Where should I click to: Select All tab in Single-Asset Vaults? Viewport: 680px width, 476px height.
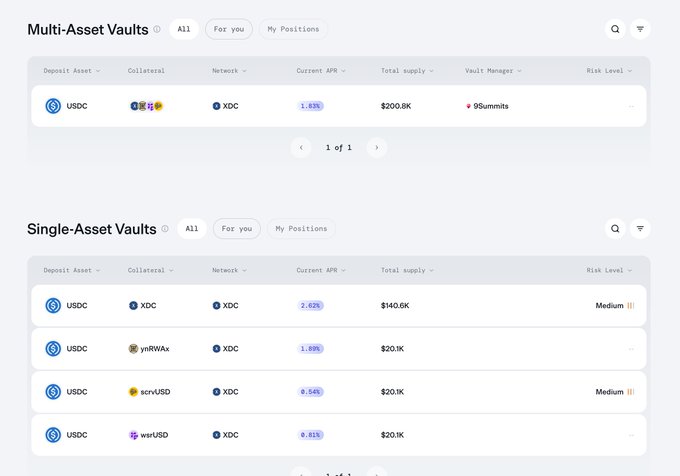[192, 228]
